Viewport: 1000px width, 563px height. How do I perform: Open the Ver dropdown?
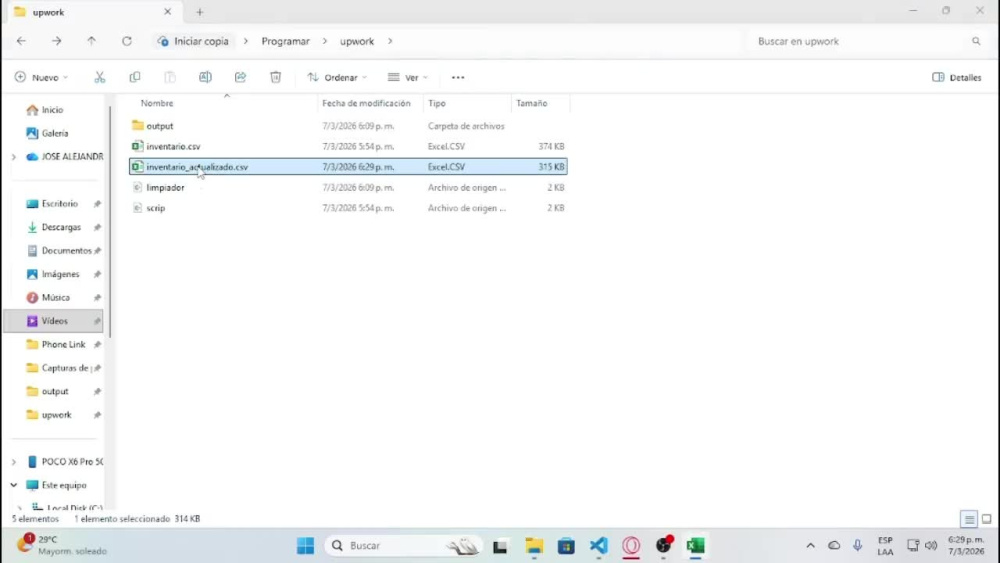click(408, 77)
